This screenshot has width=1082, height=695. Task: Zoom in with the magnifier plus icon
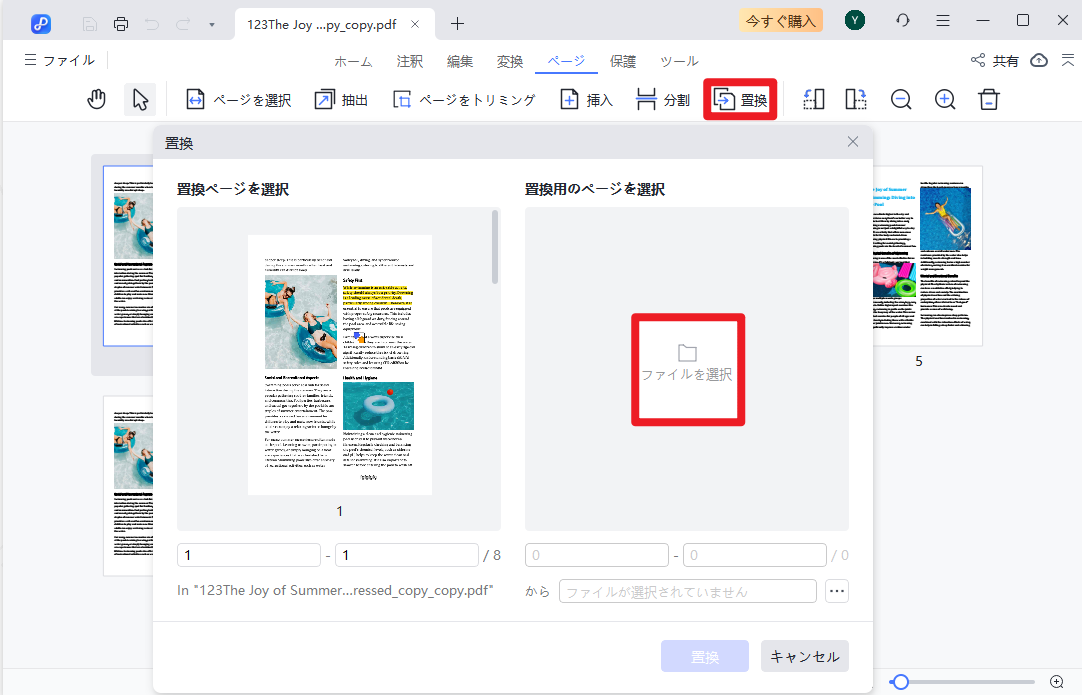point(944,99)
